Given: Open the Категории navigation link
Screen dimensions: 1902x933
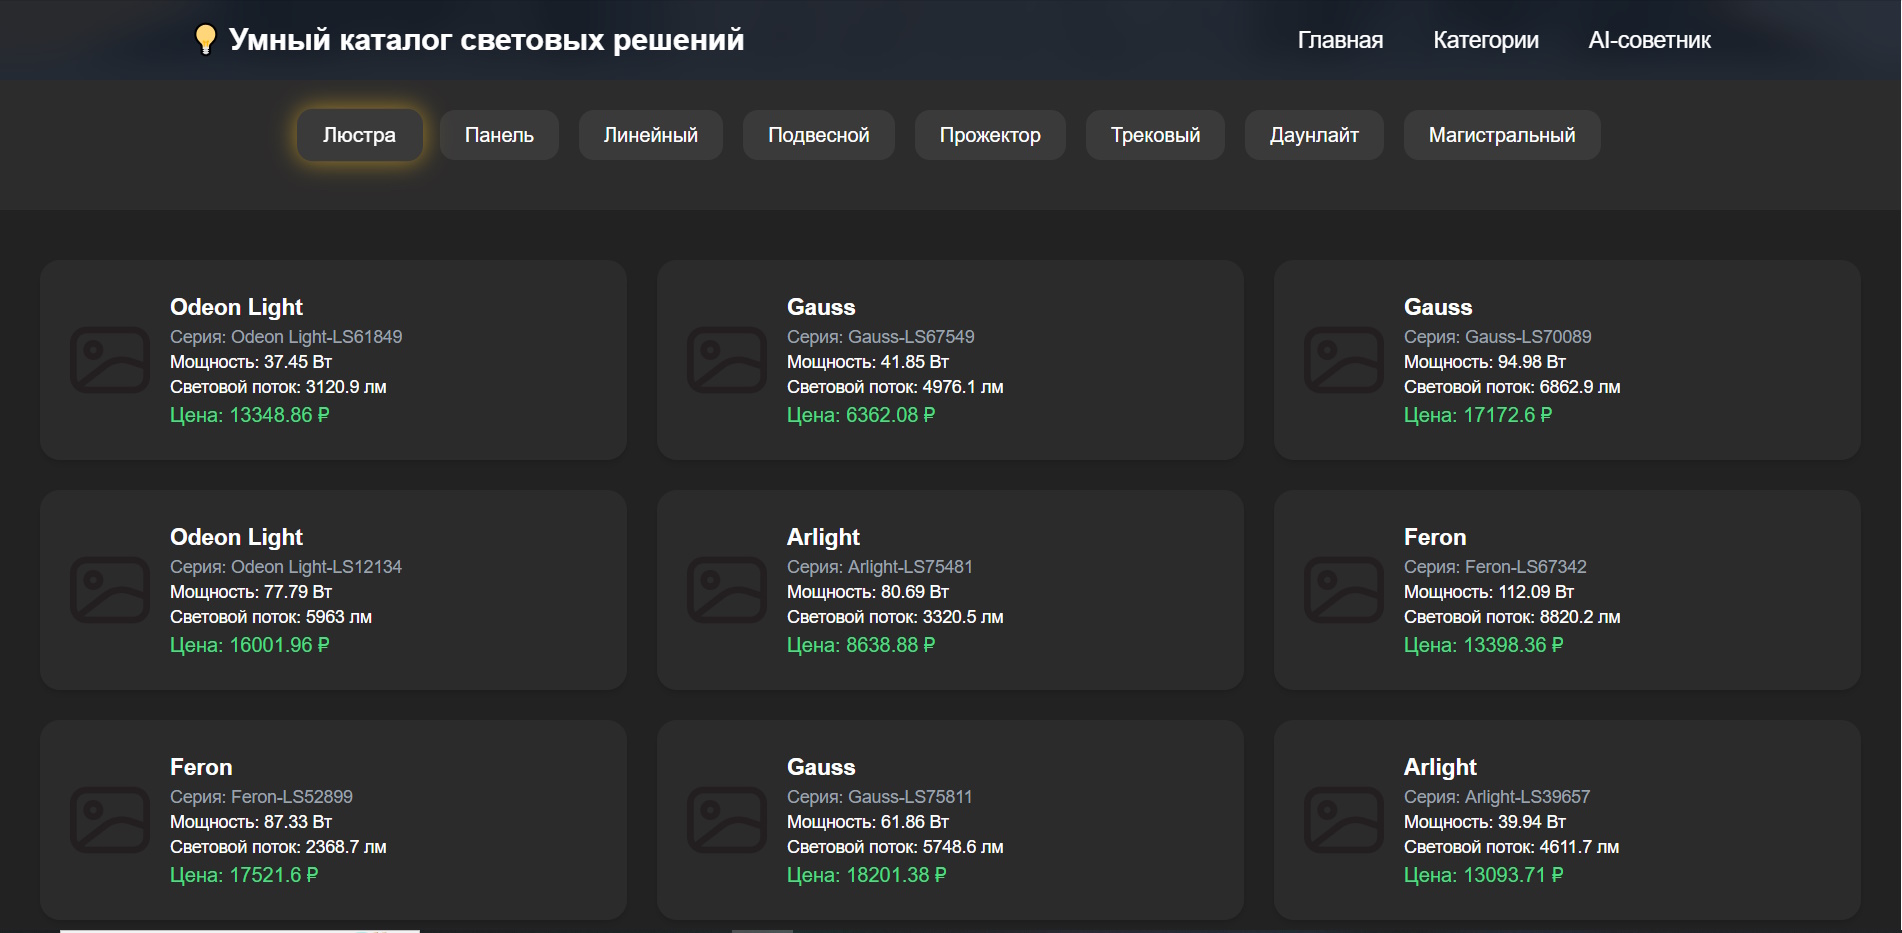Looking at the screenshot, I should pos(1486,40).
